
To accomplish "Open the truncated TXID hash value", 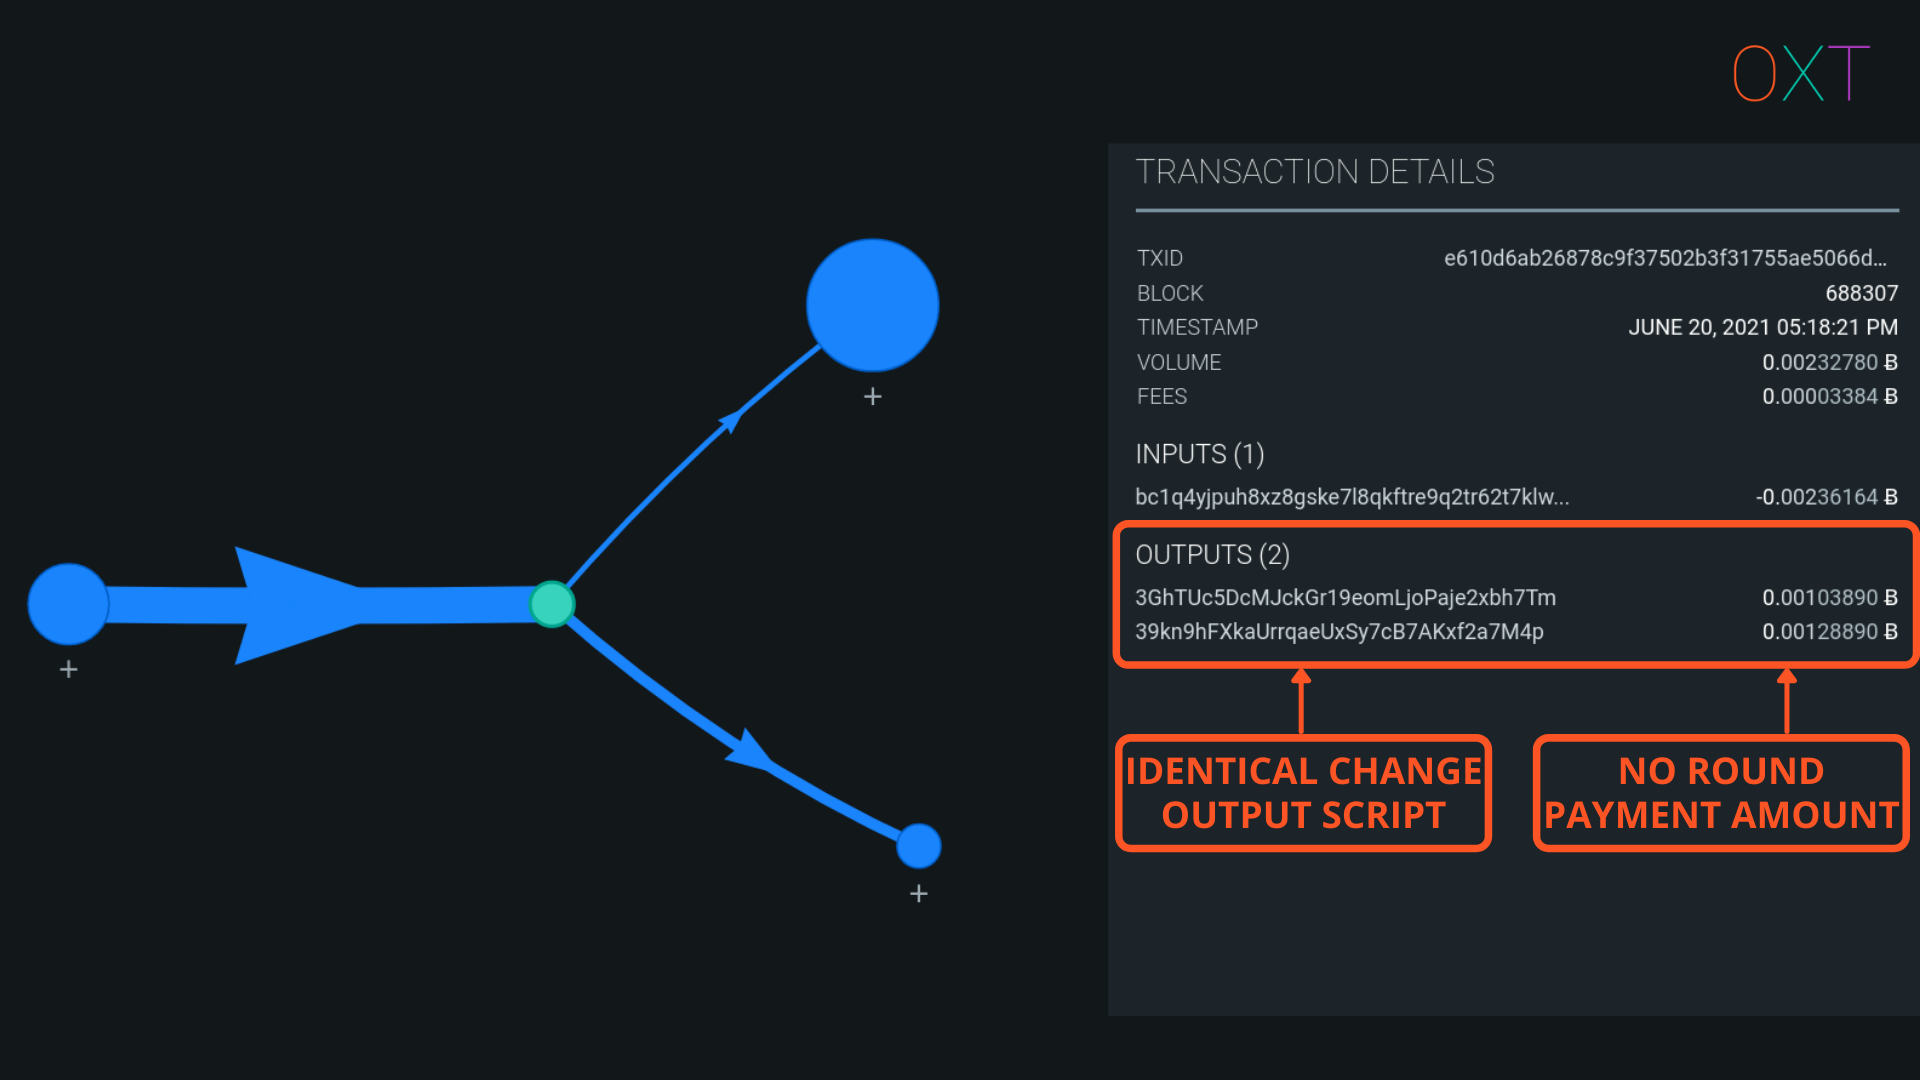I will coord(1665,258).
